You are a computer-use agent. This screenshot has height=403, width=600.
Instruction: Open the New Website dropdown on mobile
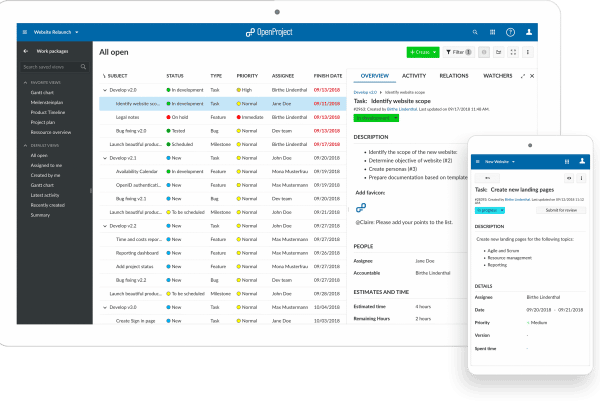coord(500,162)
